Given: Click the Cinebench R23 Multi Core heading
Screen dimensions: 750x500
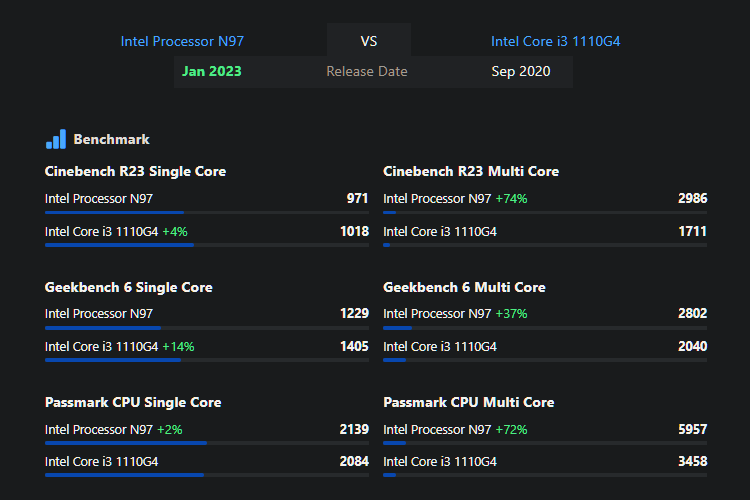Looking at the screenshot, I should click(471, 171).
